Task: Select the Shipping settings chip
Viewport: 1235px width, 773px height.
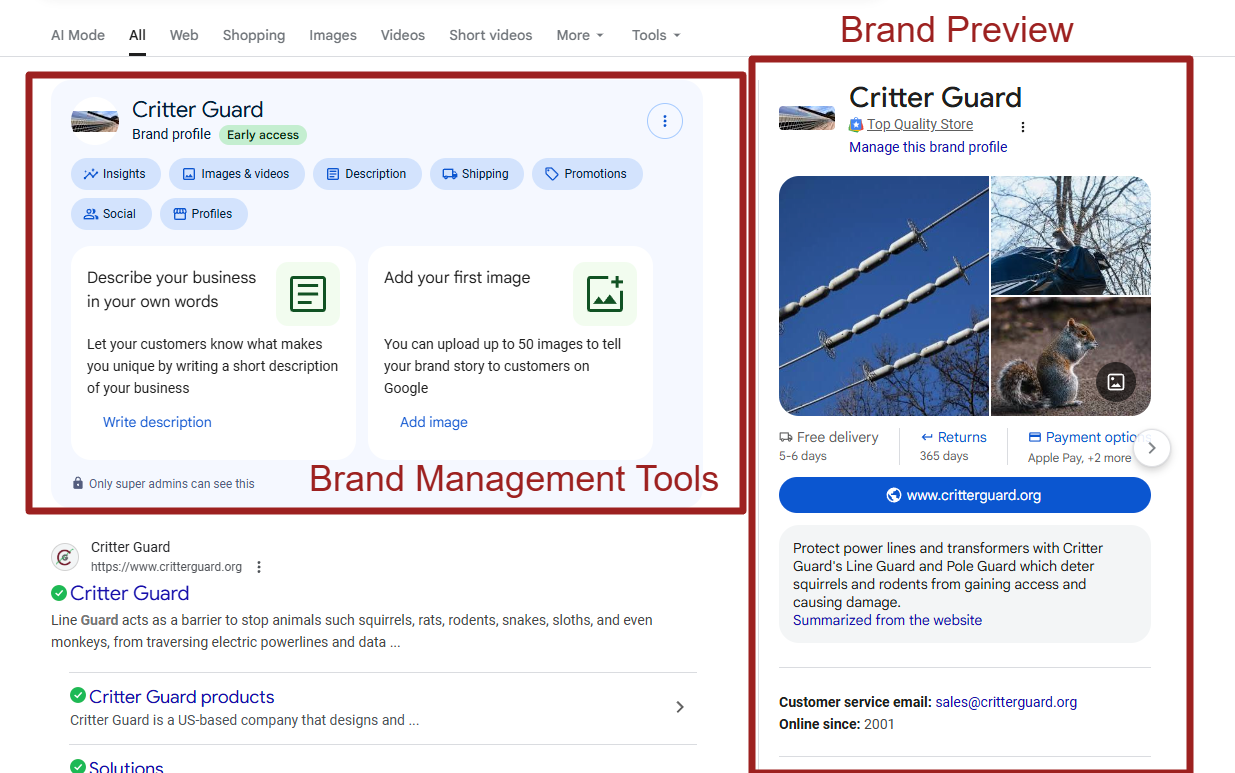Action: (477, 173)
